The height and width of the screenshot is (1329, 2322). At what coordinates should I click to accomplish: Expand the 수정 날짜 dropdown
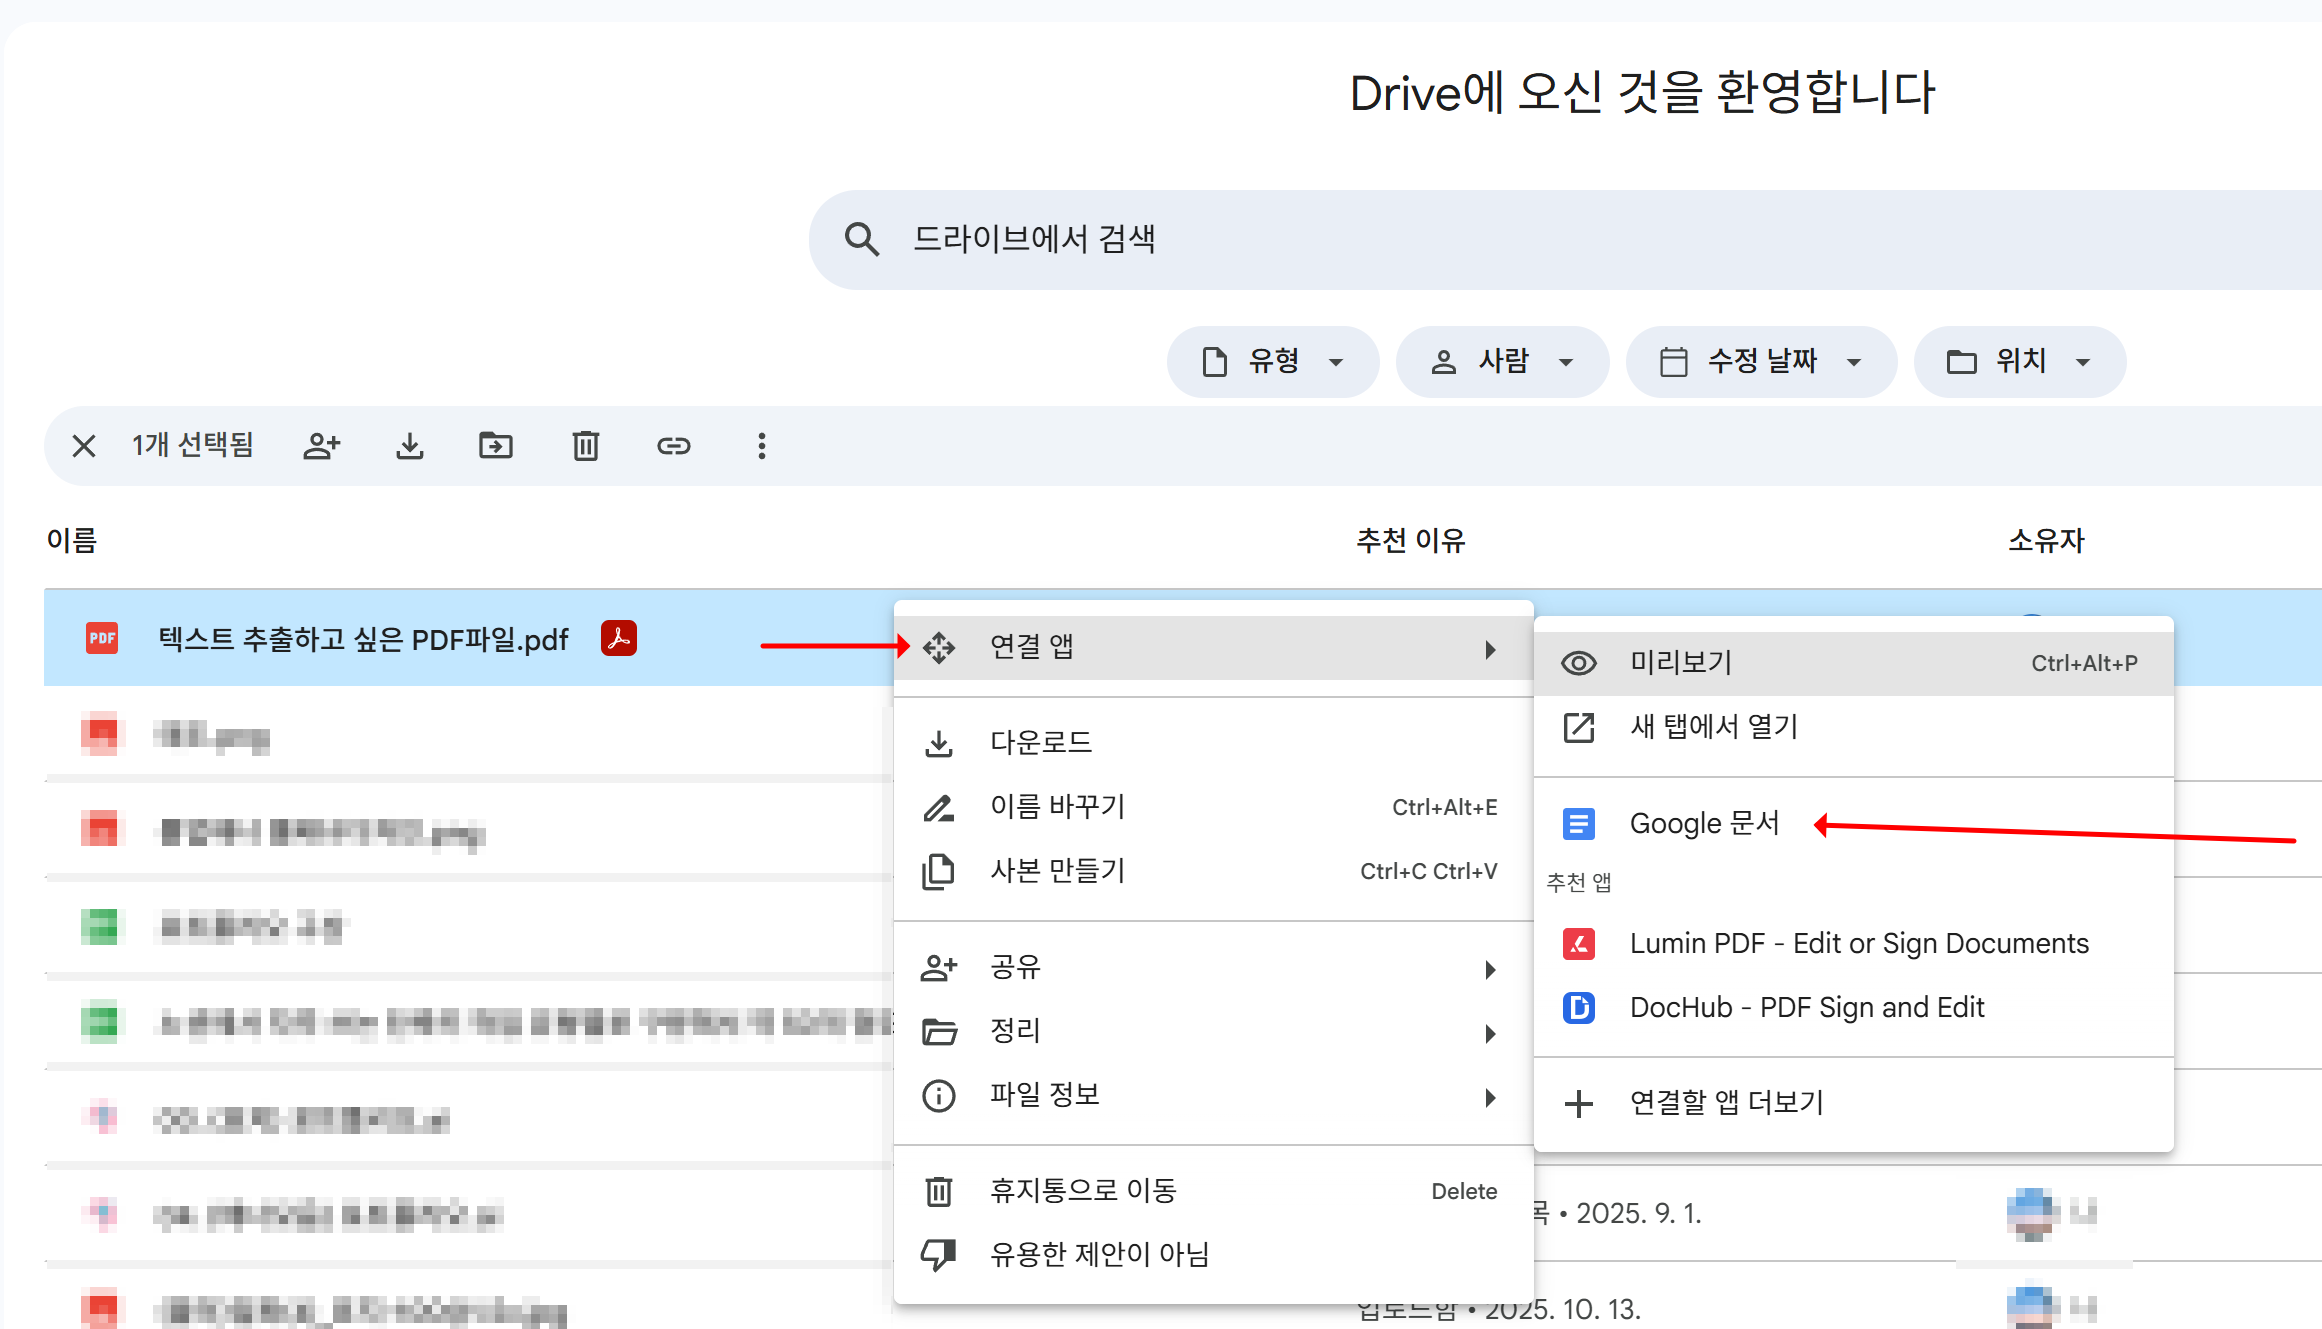[x=1761, y=361]
